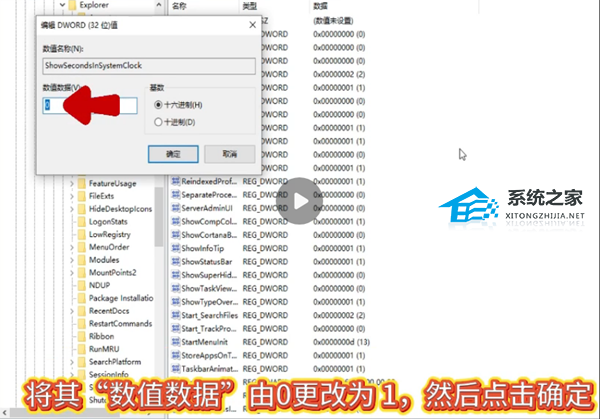Click the TaskbarAnimat... value icon
This screenshot has height=419, width=600.
click(176, 368)
